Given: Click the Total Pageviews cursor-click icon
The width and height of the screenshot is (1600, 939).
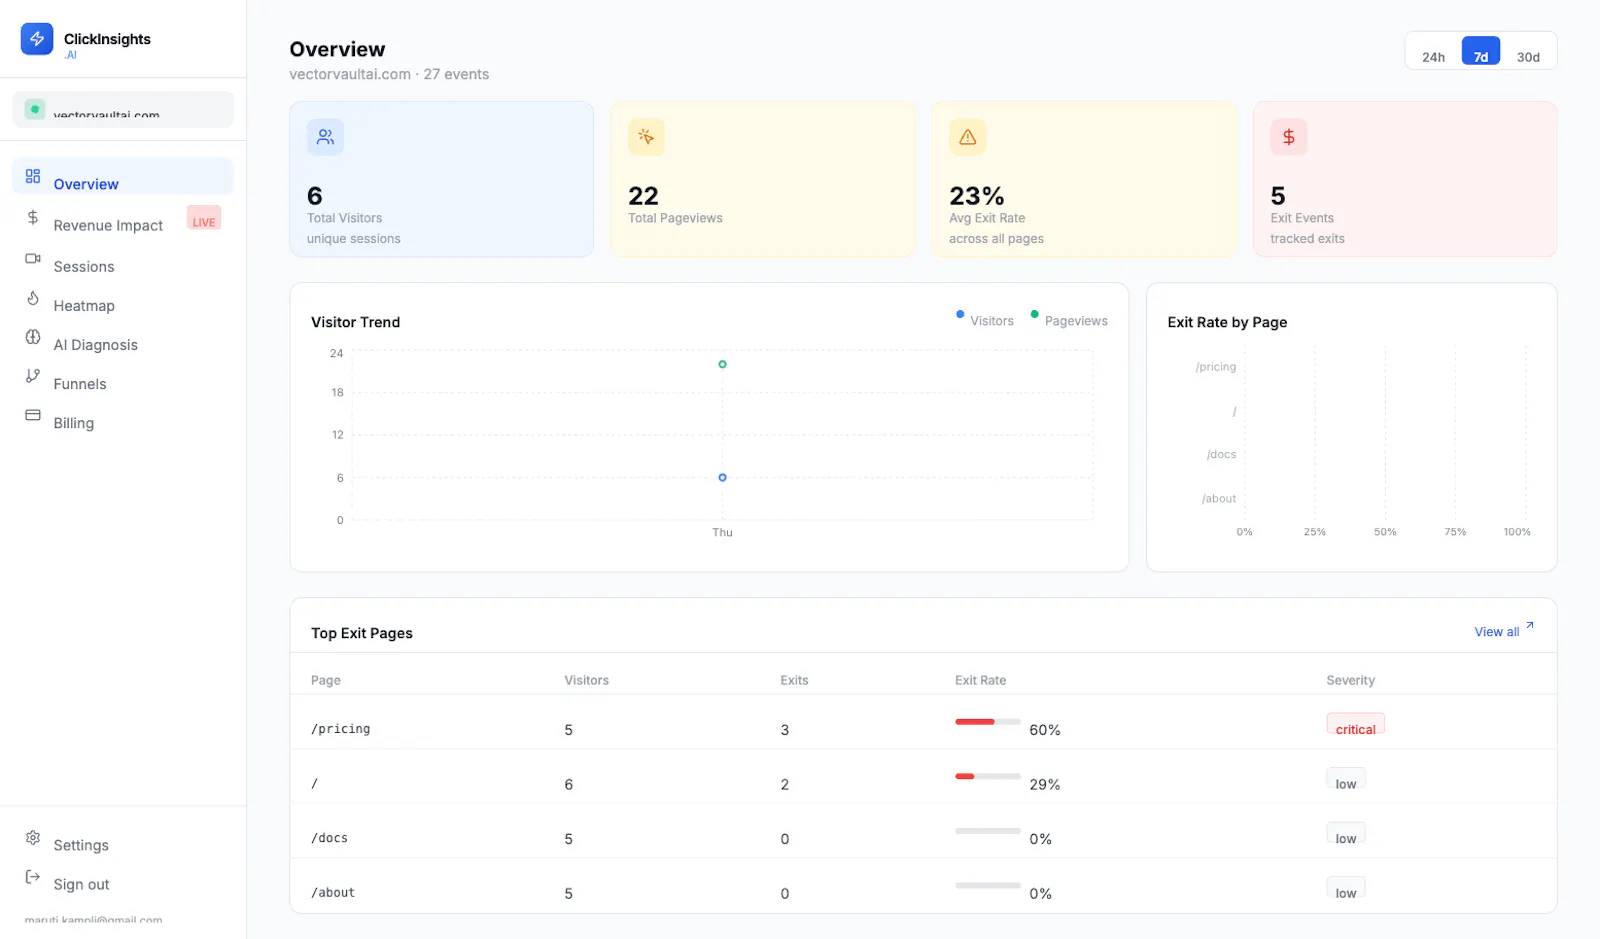Looking at the screenshot, I should point(646,137).
